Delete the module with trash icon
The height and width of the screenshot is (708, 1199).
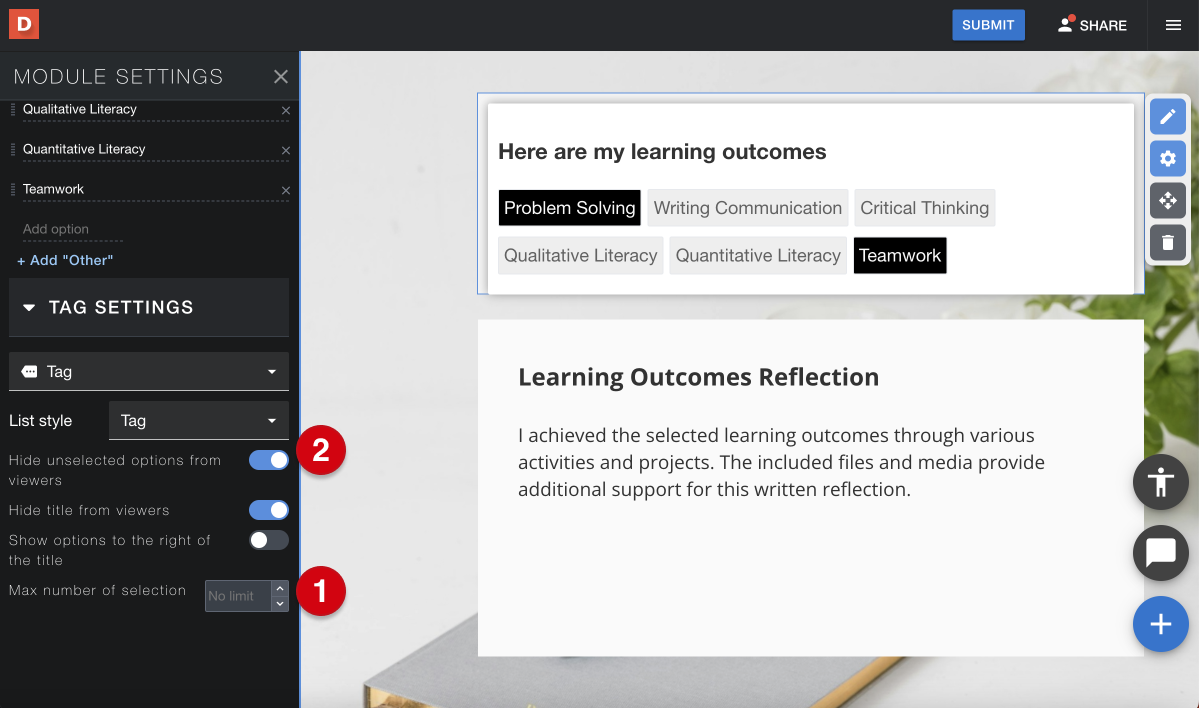[1168, 242]
